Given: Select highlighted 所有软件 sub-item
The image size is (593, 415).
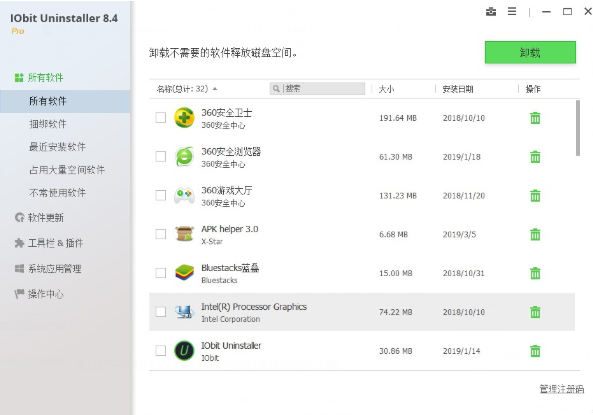Looking at the screenshot, I should click(x=65, y=101).
